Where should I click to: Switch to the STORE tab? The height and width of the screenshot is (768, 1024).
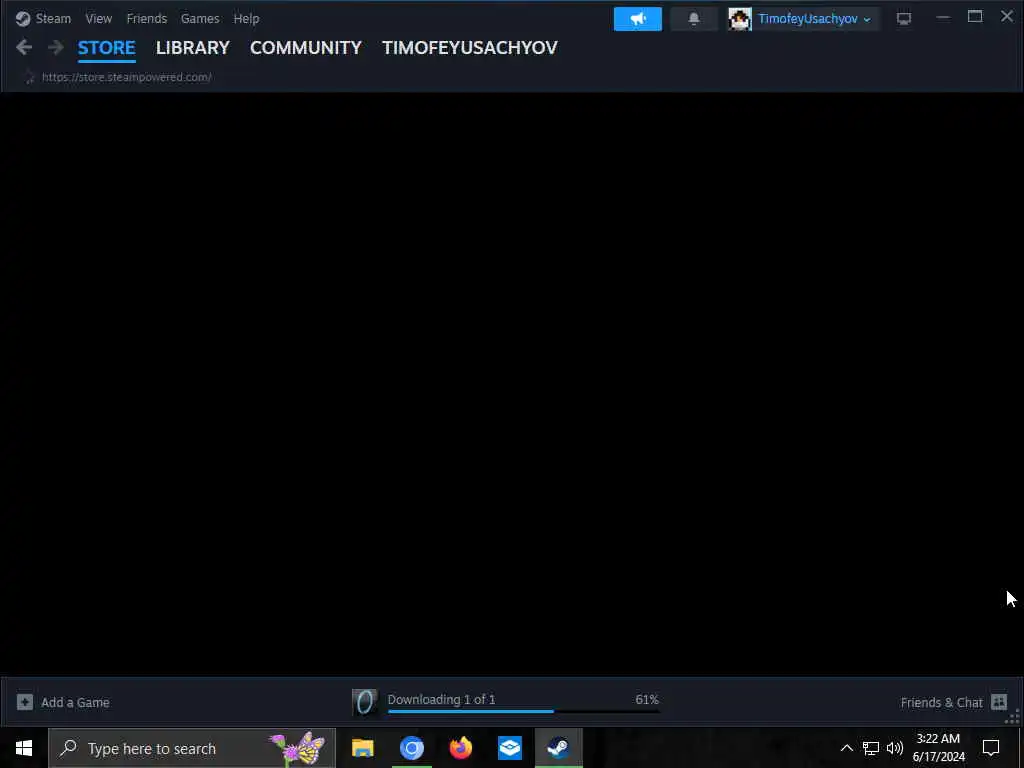(106, 48)
